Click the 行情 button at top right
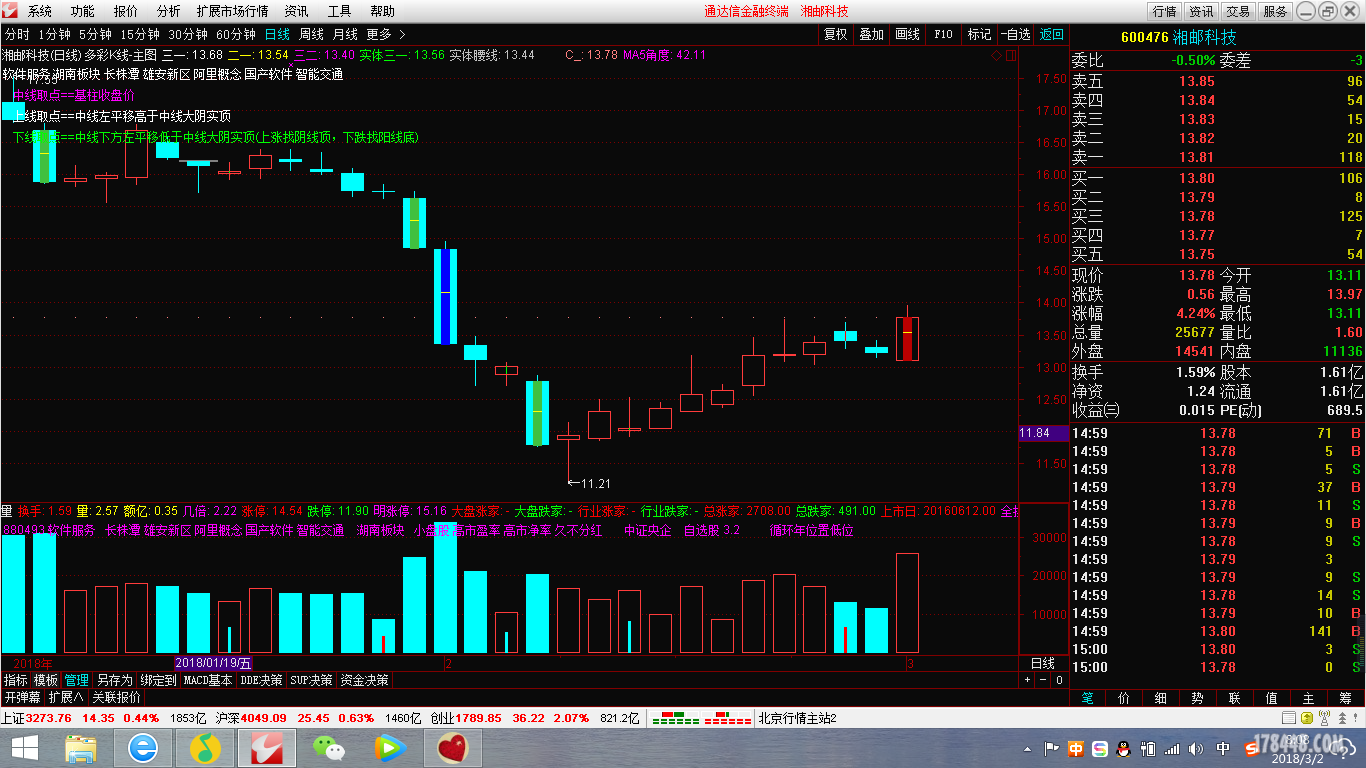This screenshot has height=768, width=1366. tap(1164, 11)
